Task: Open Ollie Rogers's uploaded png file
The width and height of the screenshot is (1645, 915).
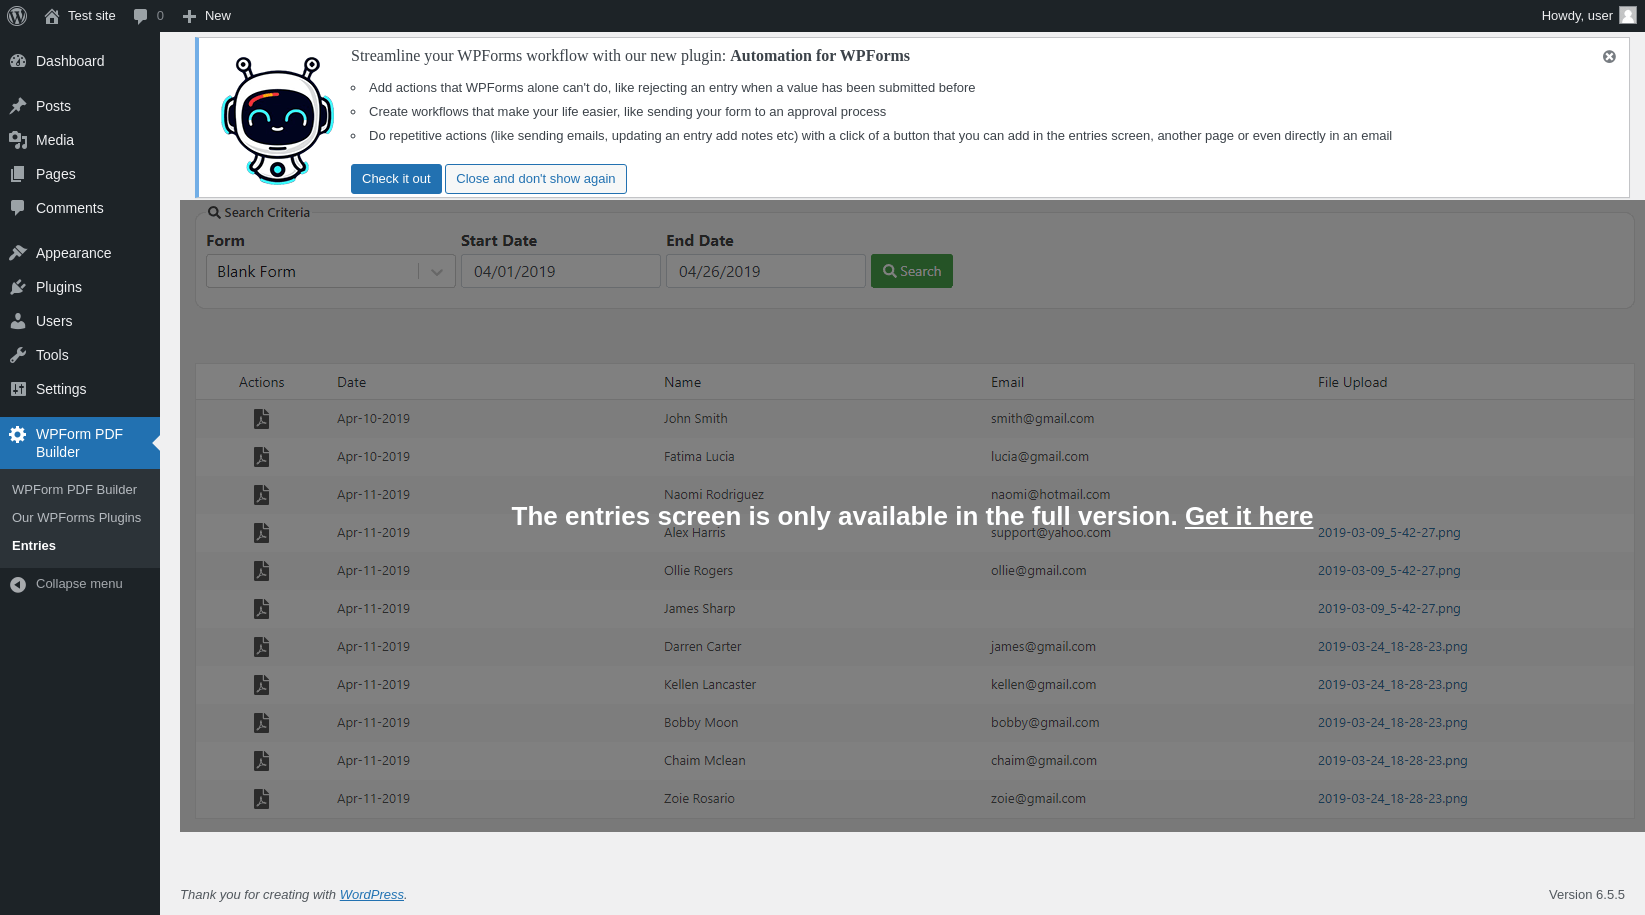Action: click(1389, 571)
